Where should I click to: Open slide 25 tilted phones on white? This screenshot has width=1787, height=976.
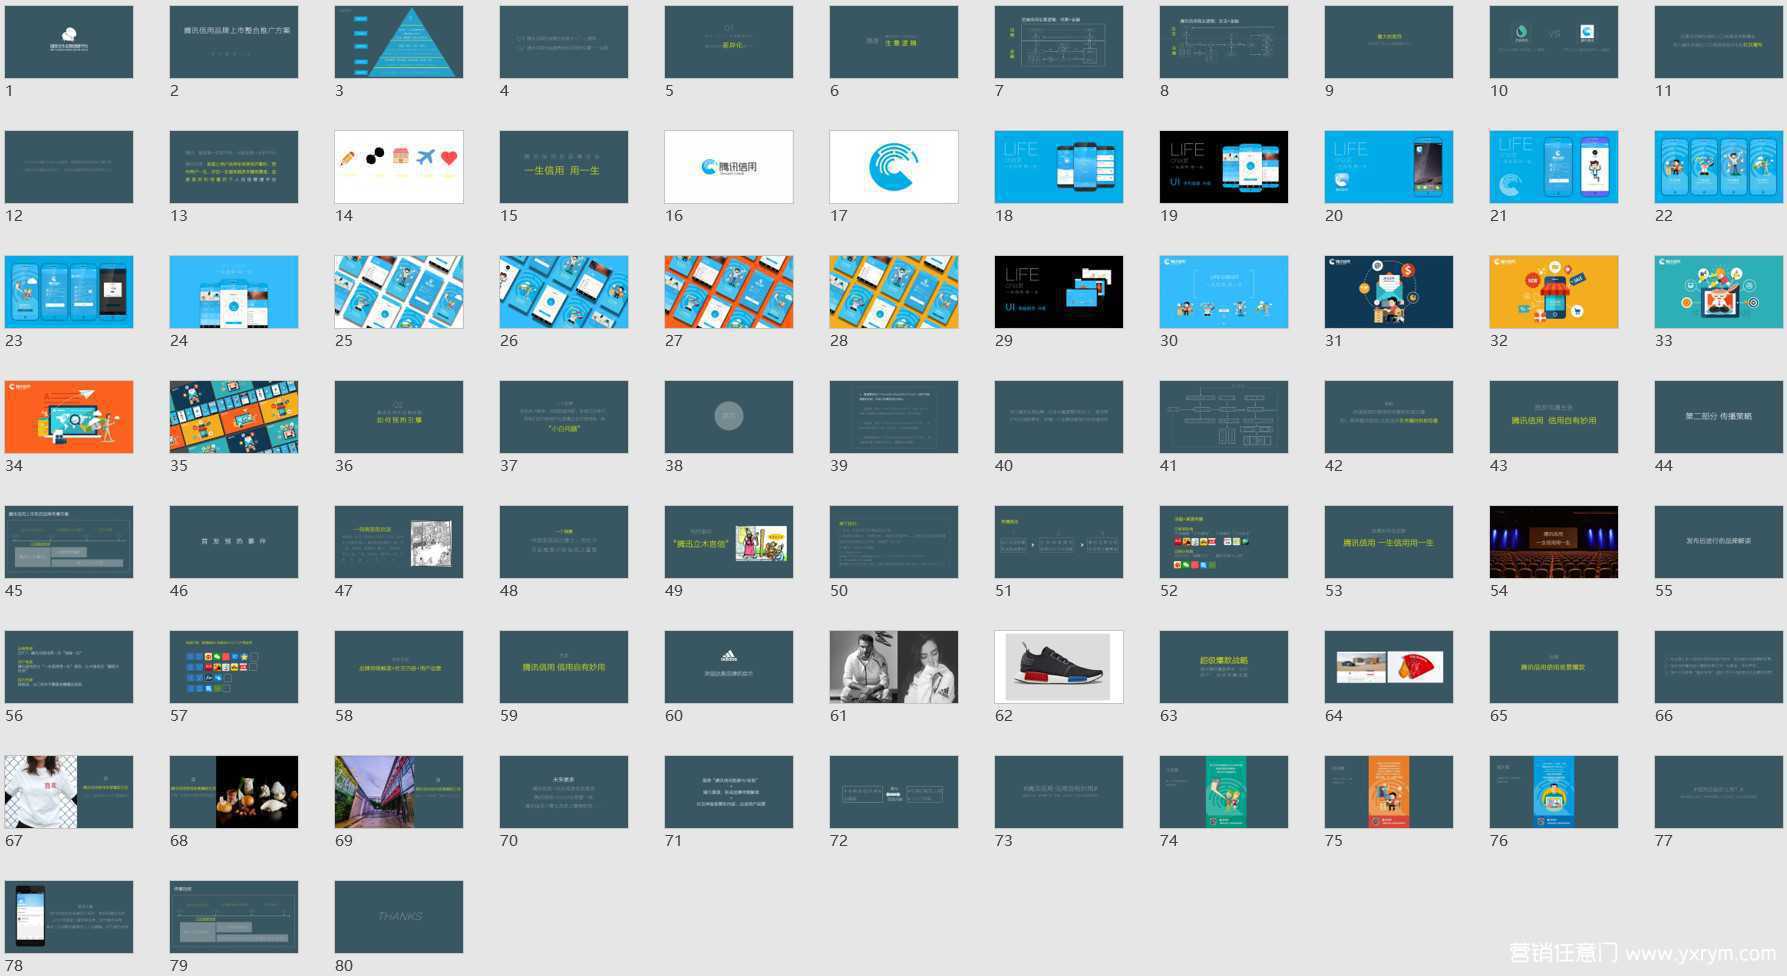399,292
